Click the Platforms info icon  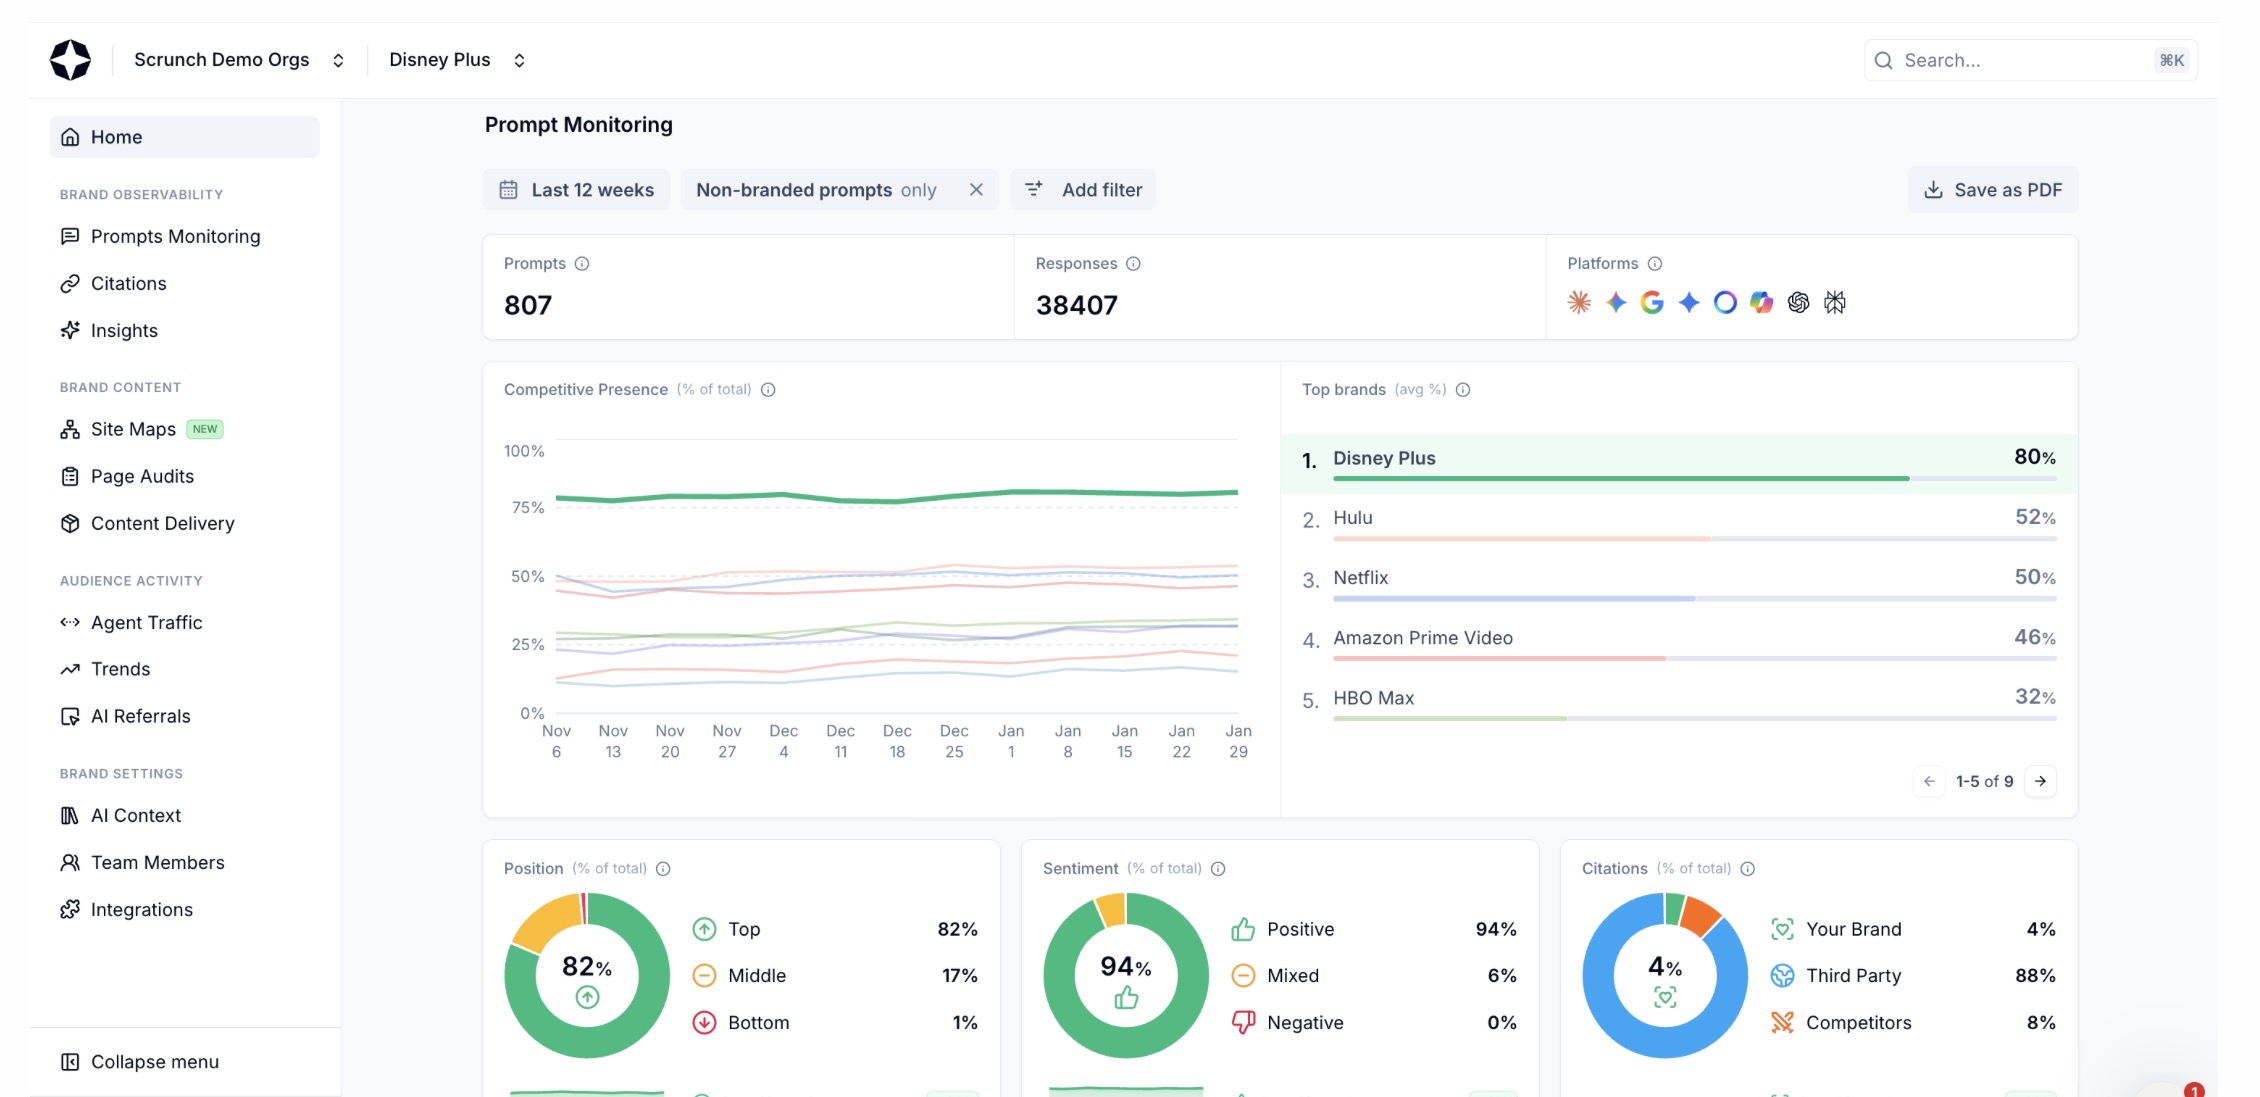pos(1655,264)
